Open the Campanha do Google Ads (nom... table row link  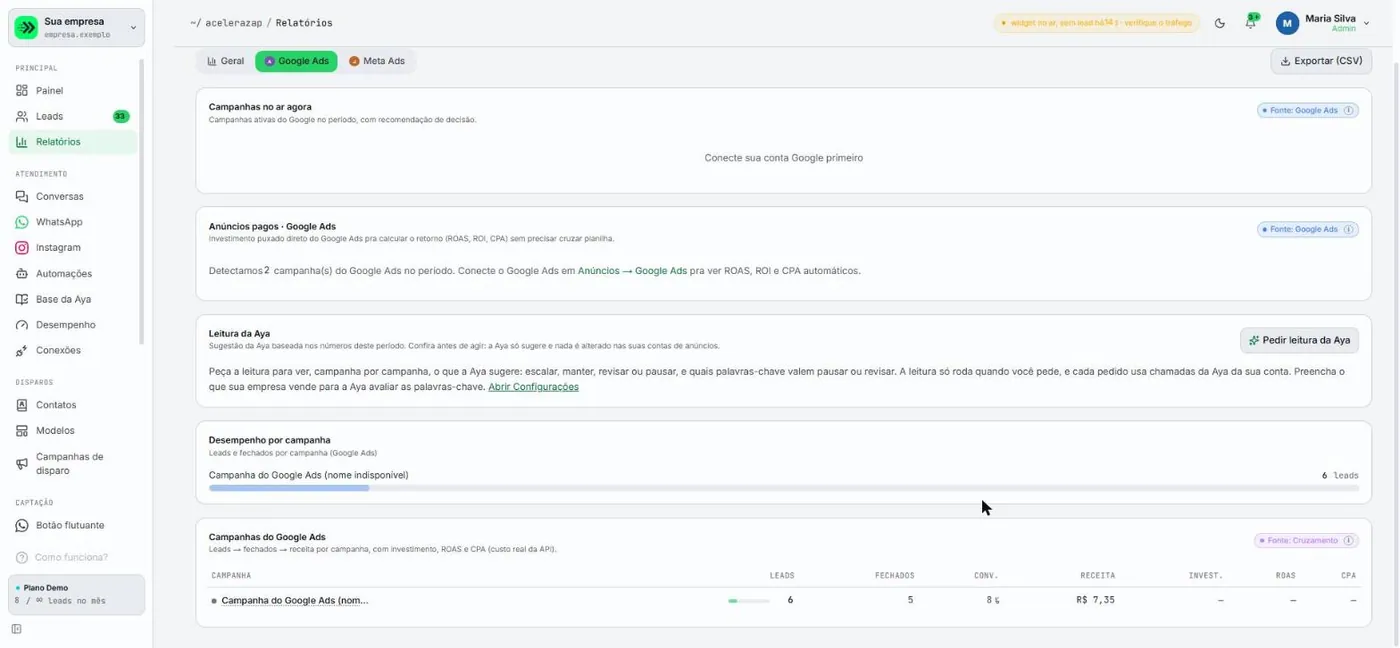pyautogui.click(x=294, y=601)
